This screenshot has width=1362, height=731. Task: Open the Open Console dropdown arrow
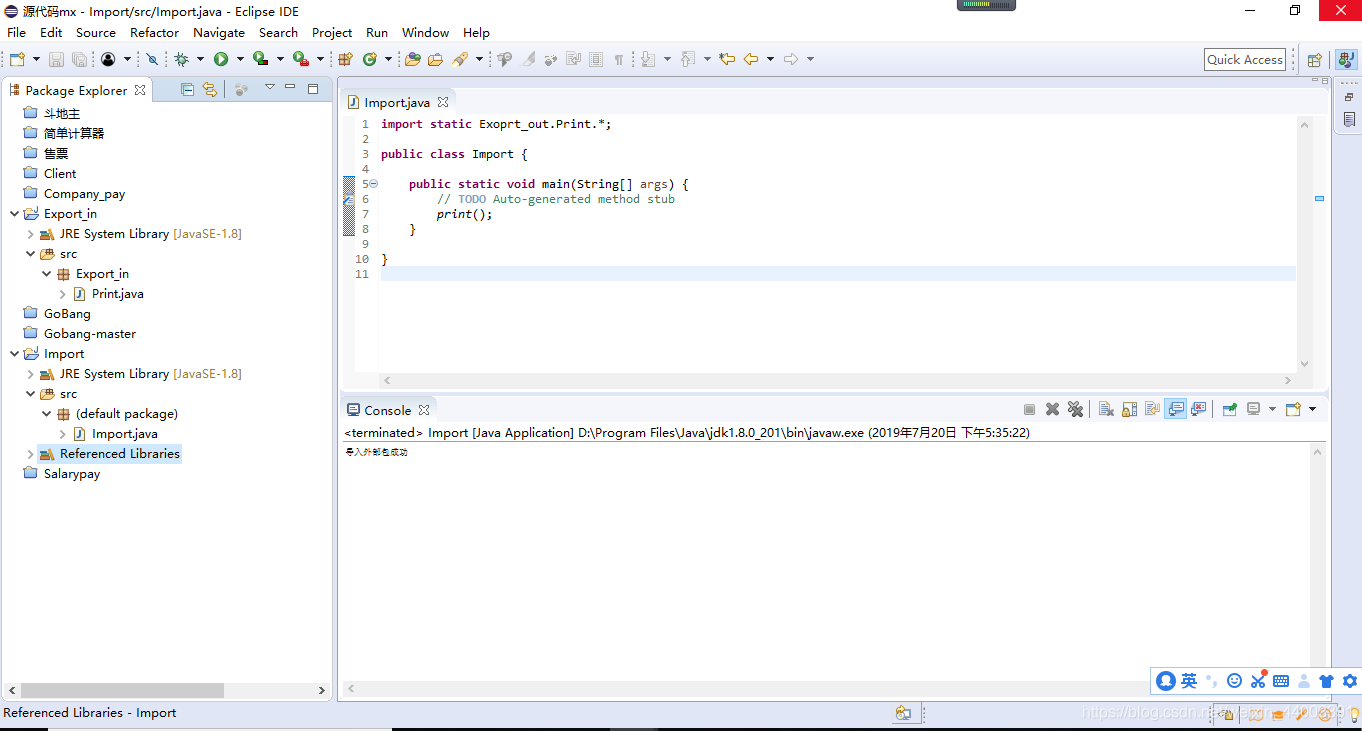click(1312, 409)
